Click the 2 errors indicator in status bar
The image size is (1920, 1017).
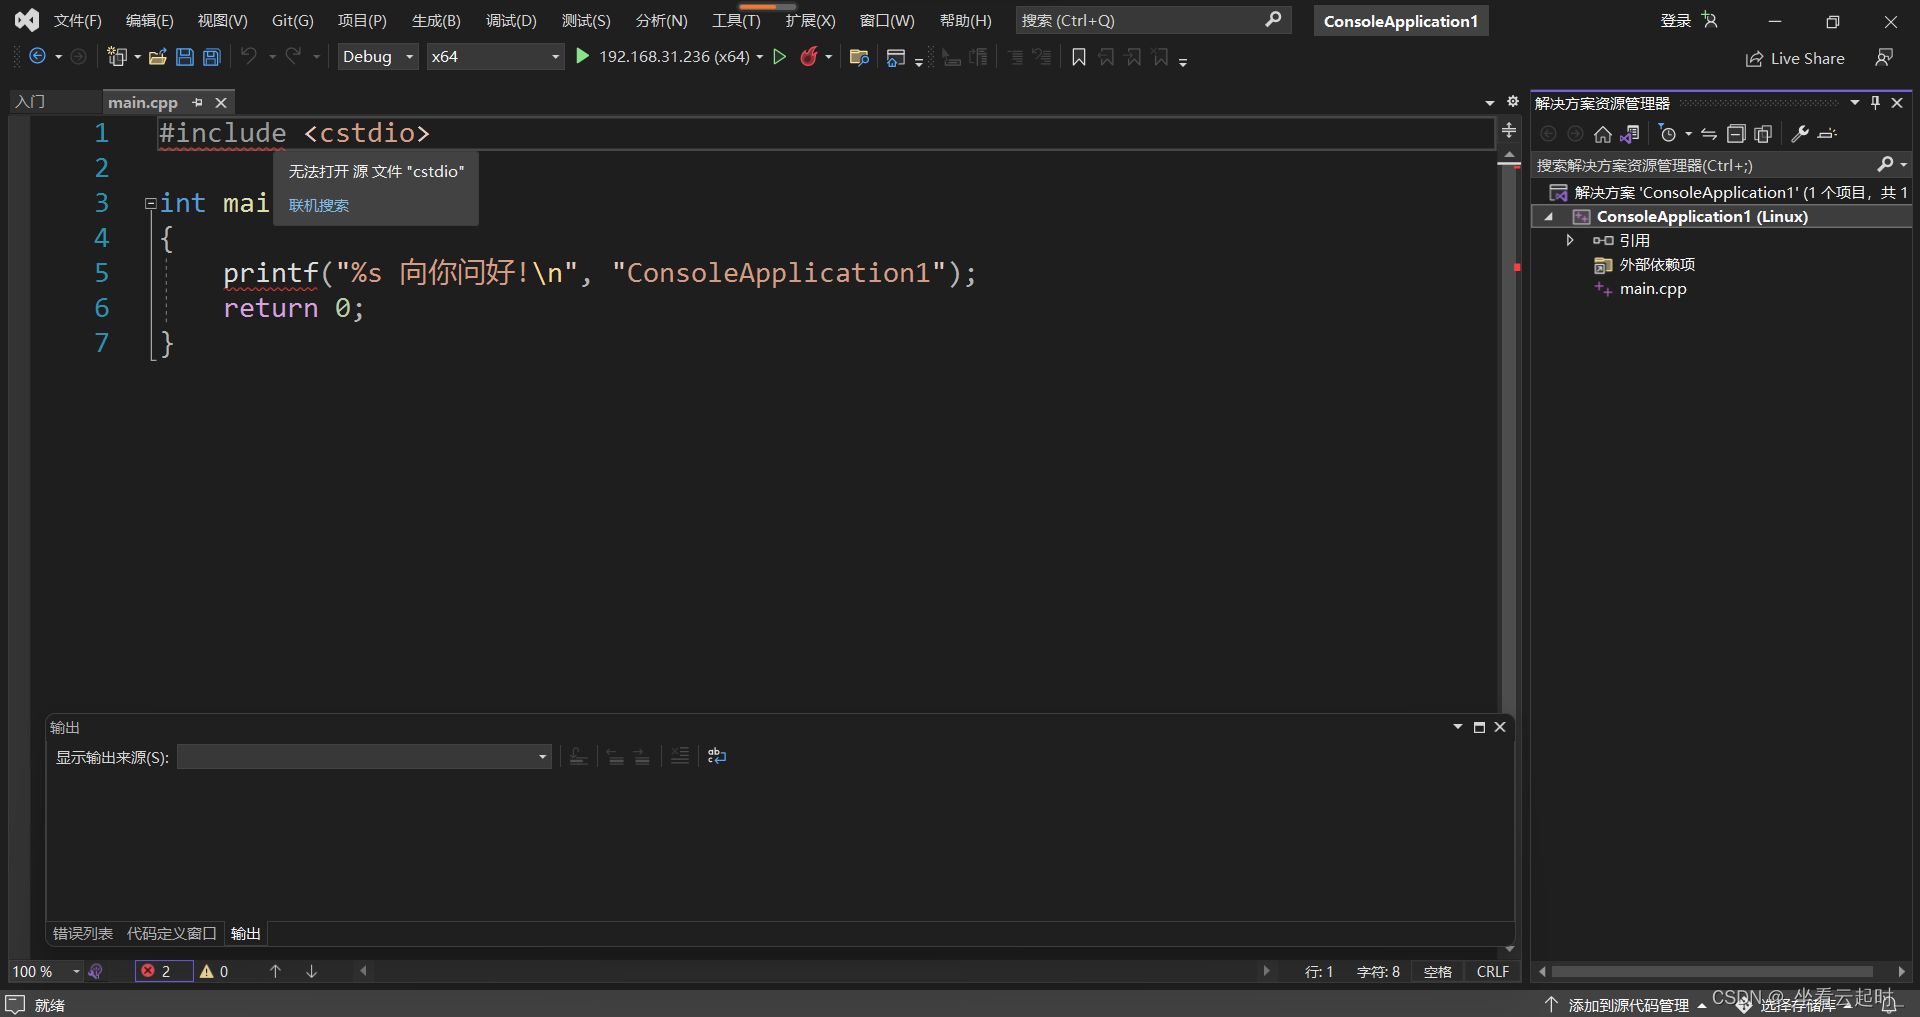[162, 970]
